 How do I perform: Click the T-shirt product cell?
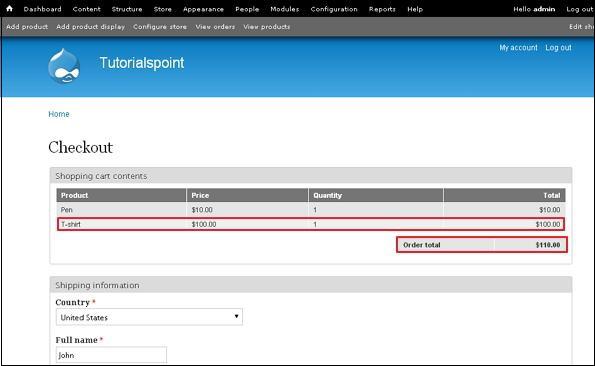71,224
